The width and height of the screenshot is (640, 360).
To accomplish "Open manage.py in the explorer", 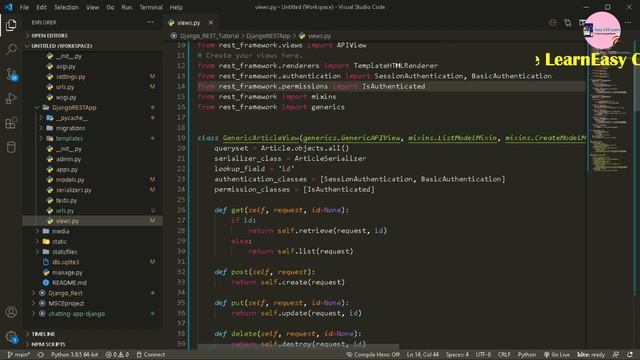I will coord(67,272).
